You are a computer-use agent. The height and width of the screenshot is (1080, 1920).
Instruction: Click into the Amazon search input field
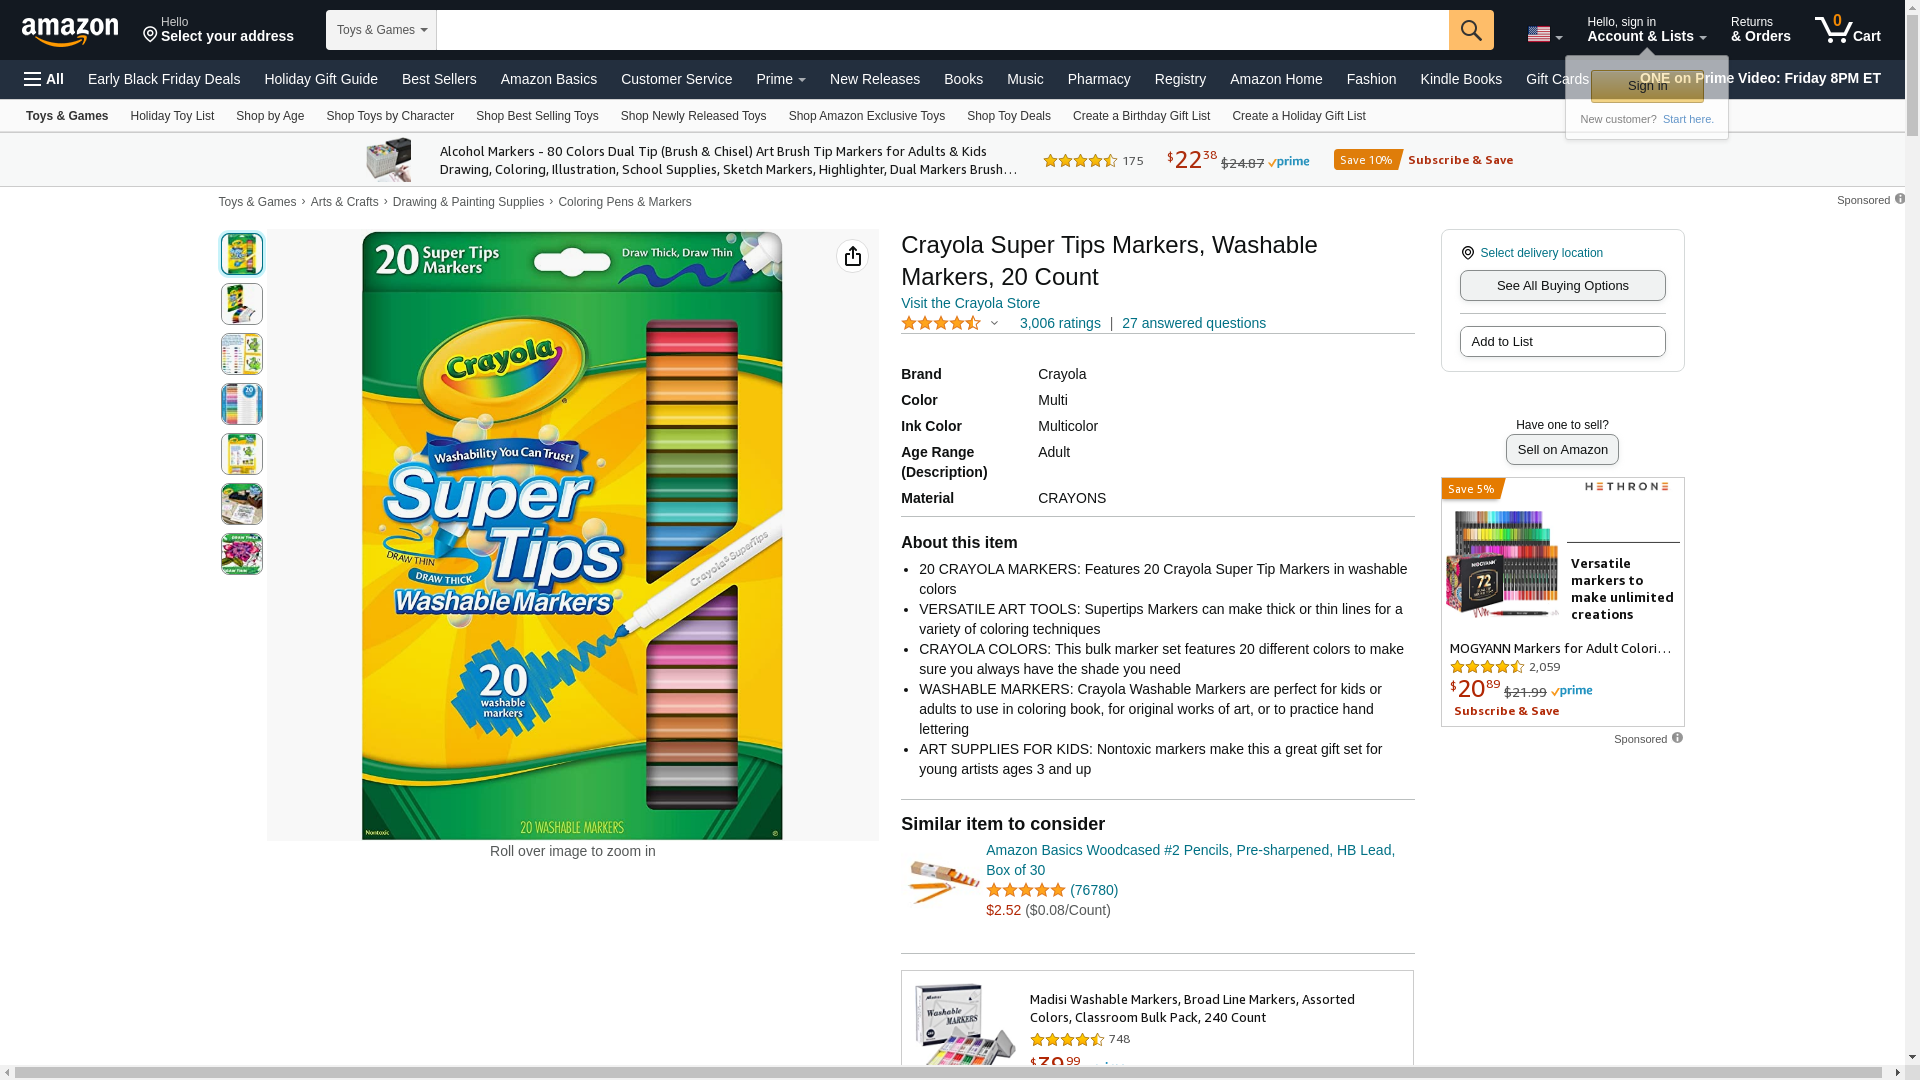click(x=942, y=30)
